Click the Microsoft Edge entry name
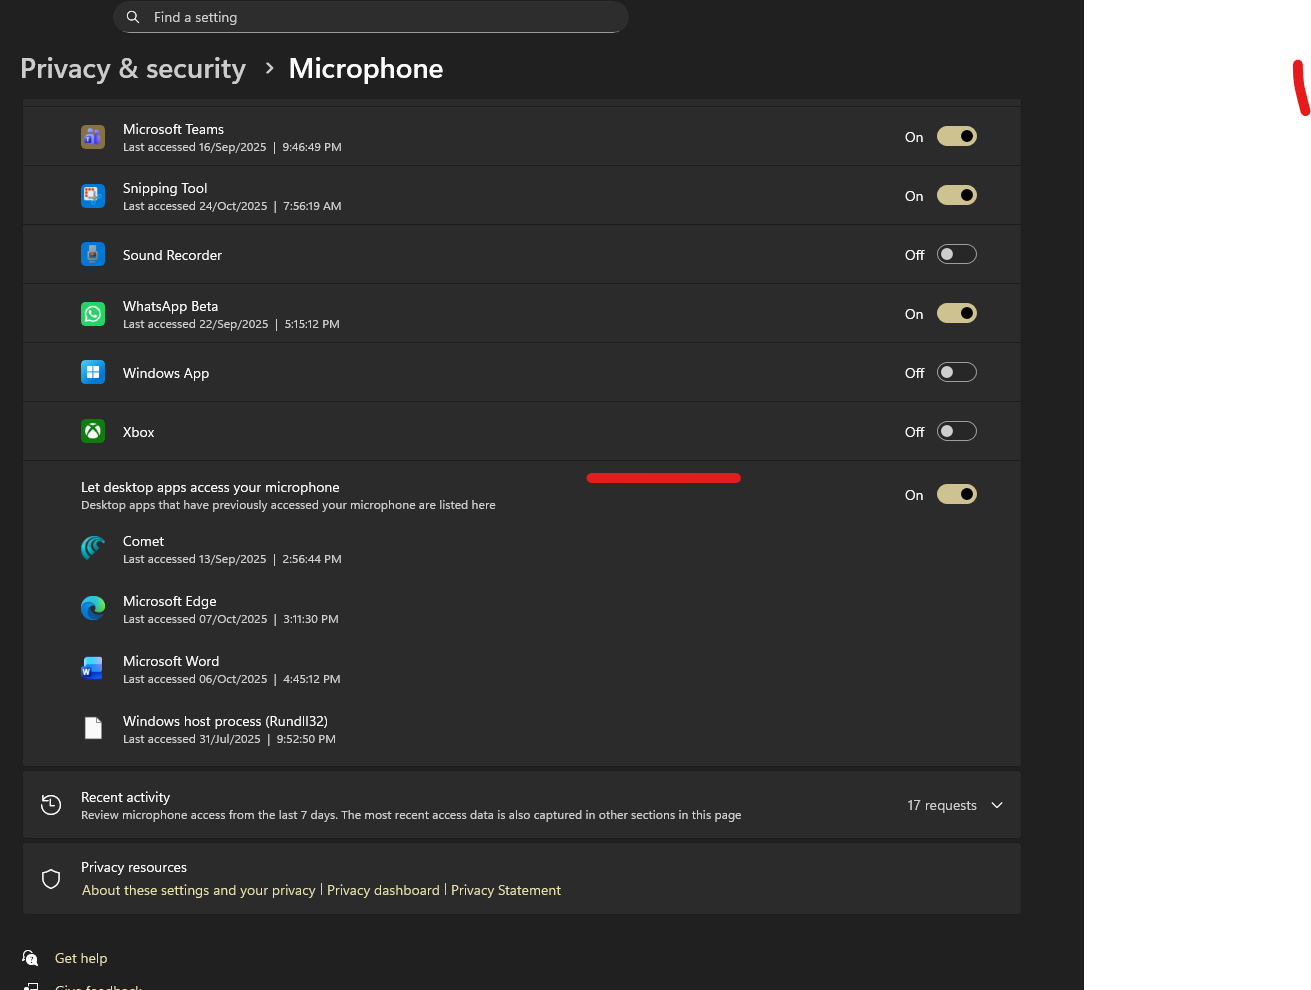This screenshot has width=1311, height=990. [170, 601]
